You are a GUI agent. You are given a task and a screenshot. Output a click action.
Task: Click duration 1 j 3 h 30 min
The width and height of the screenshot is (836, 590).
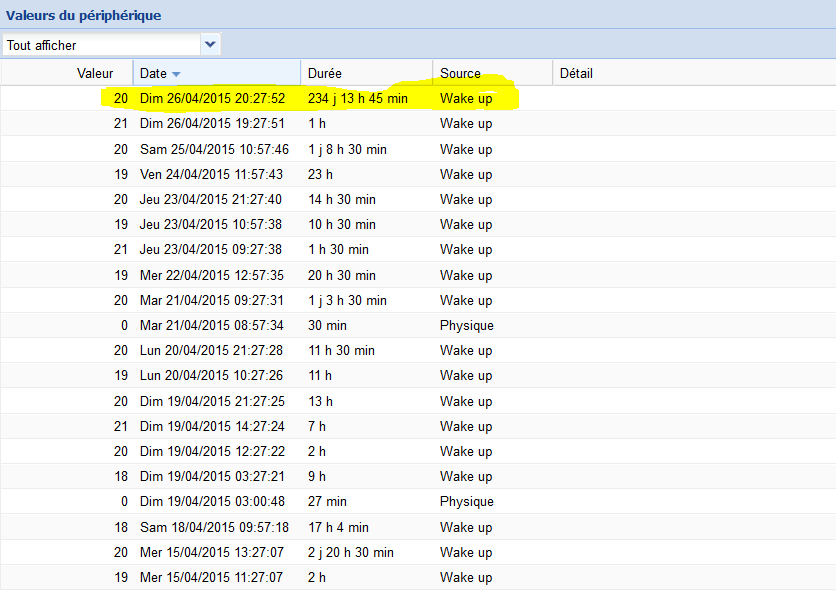[x=347, y=301]
